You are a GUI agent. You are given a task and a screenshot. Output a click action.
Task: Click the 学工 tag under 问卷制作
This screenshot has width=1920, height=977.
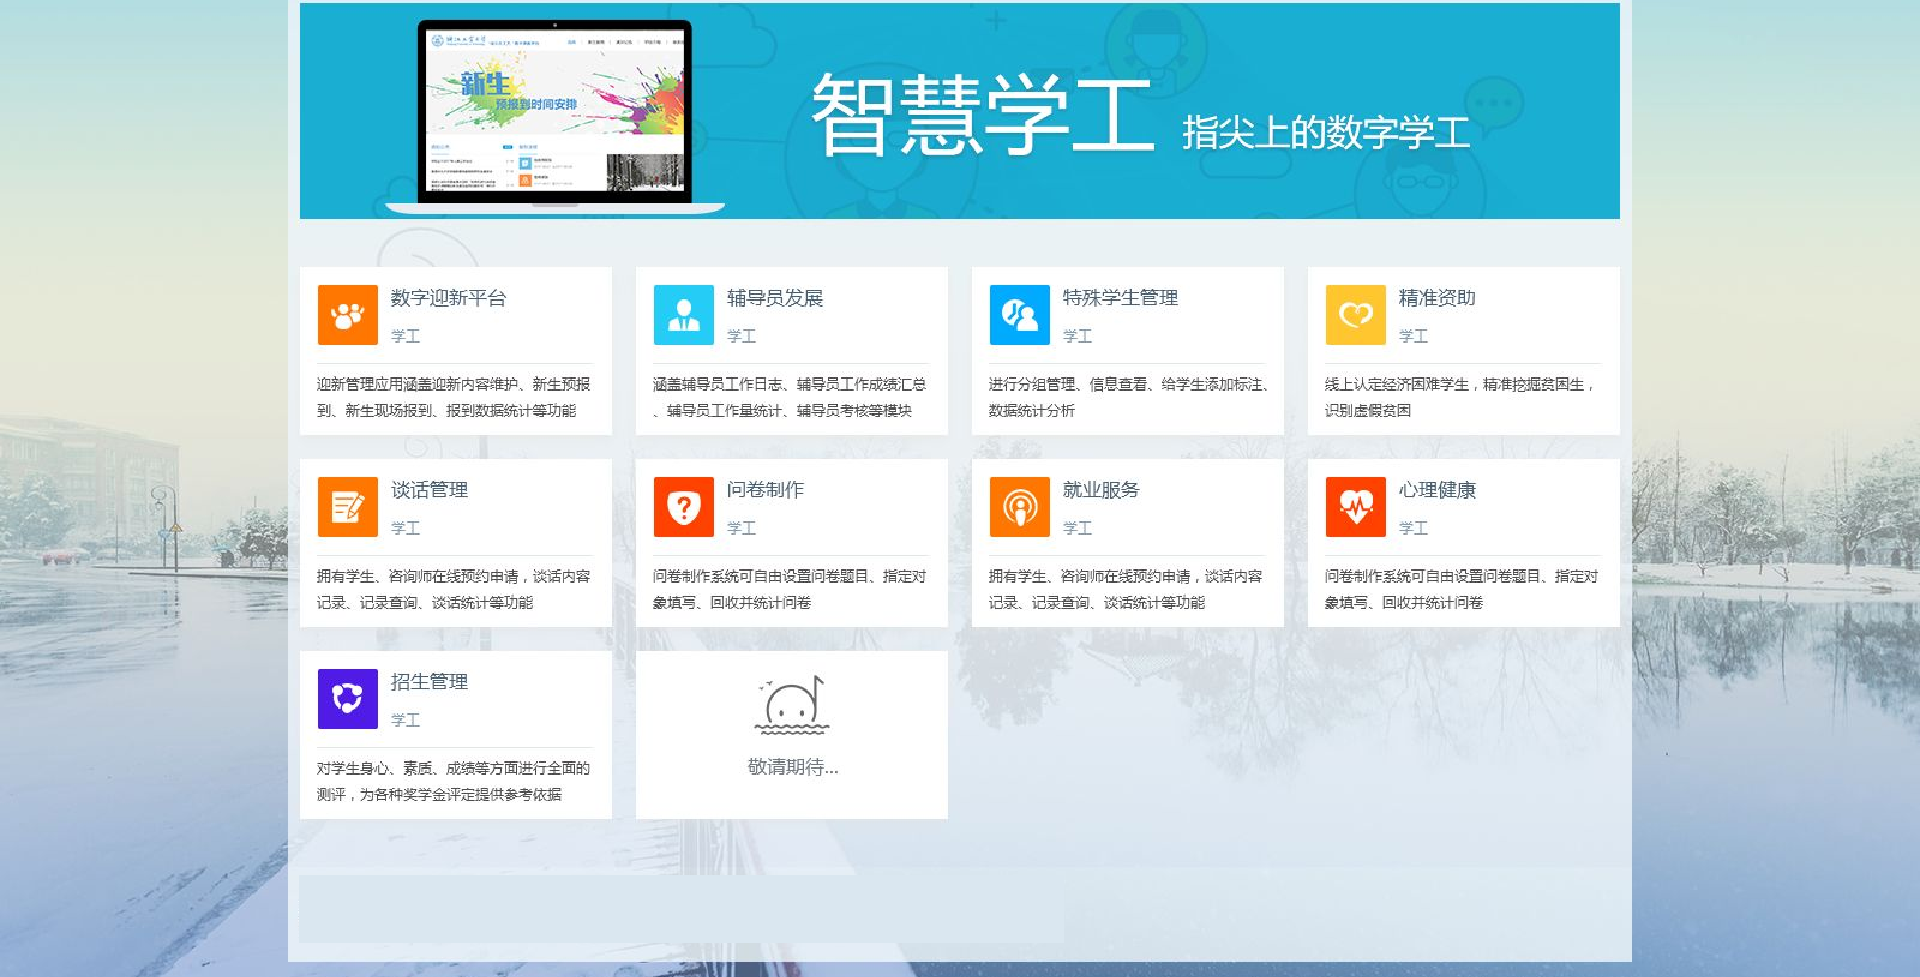pyautogui.click(x=741, y=528)
